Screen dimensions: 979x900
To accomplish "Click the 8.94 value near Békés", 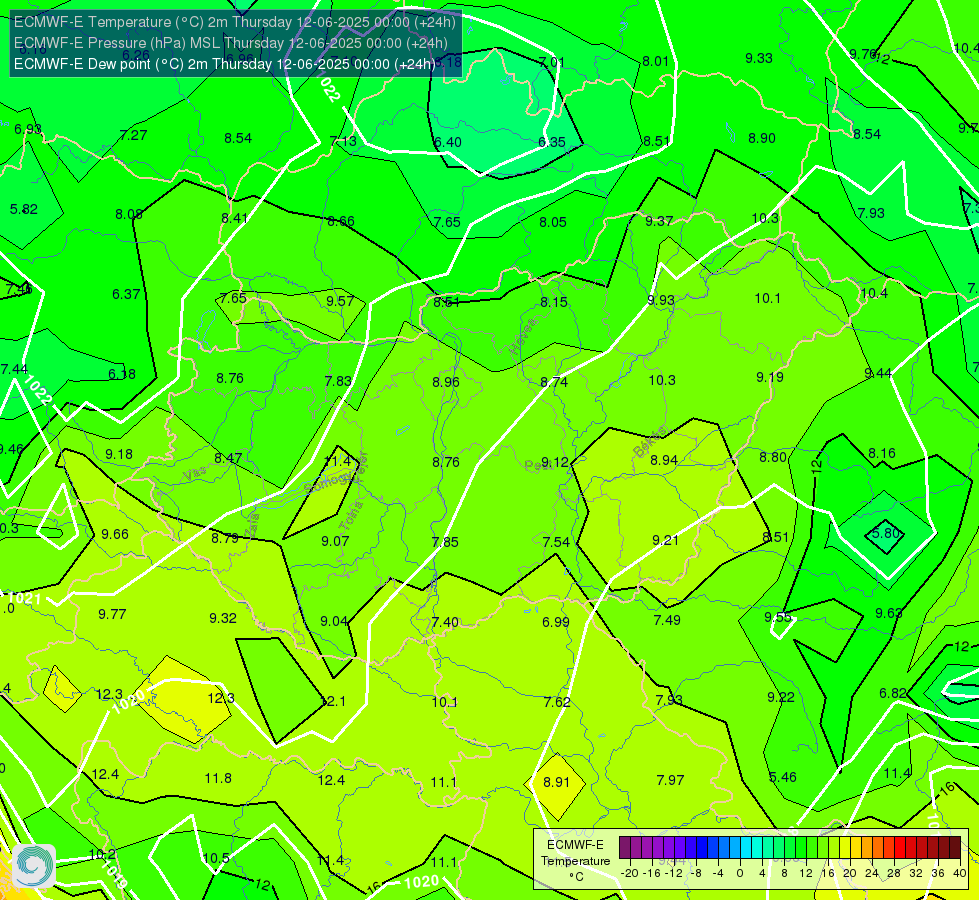I will click(x=664, y=460).
